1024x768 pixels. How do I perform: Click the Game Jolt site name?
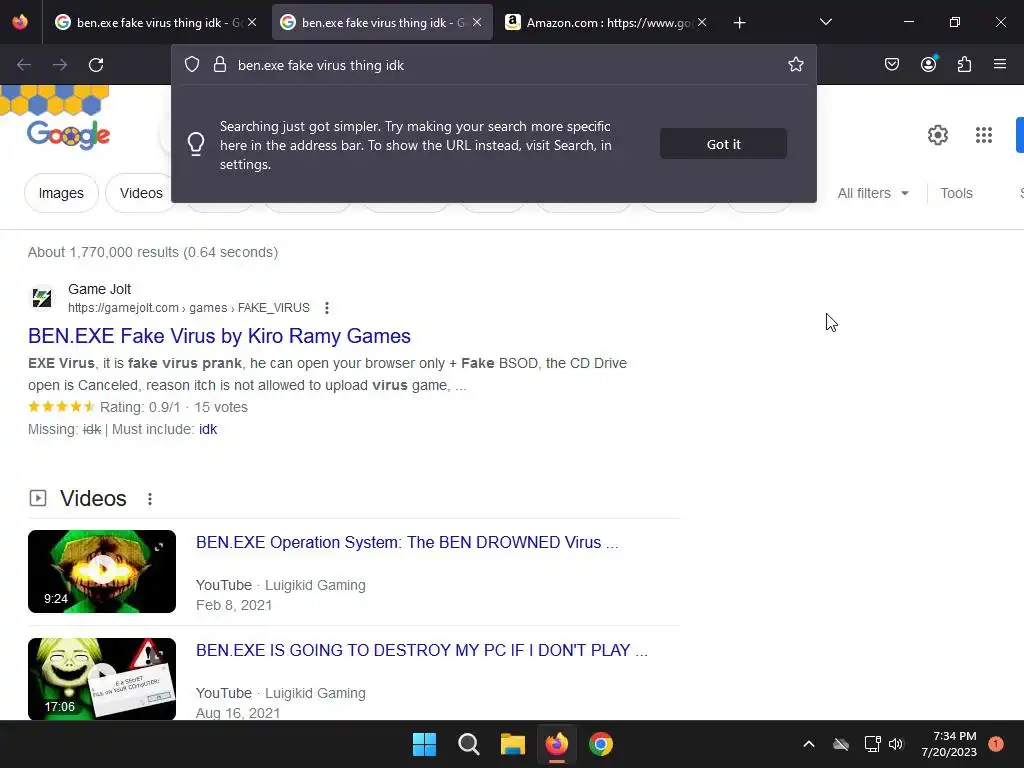coord(99,289)
